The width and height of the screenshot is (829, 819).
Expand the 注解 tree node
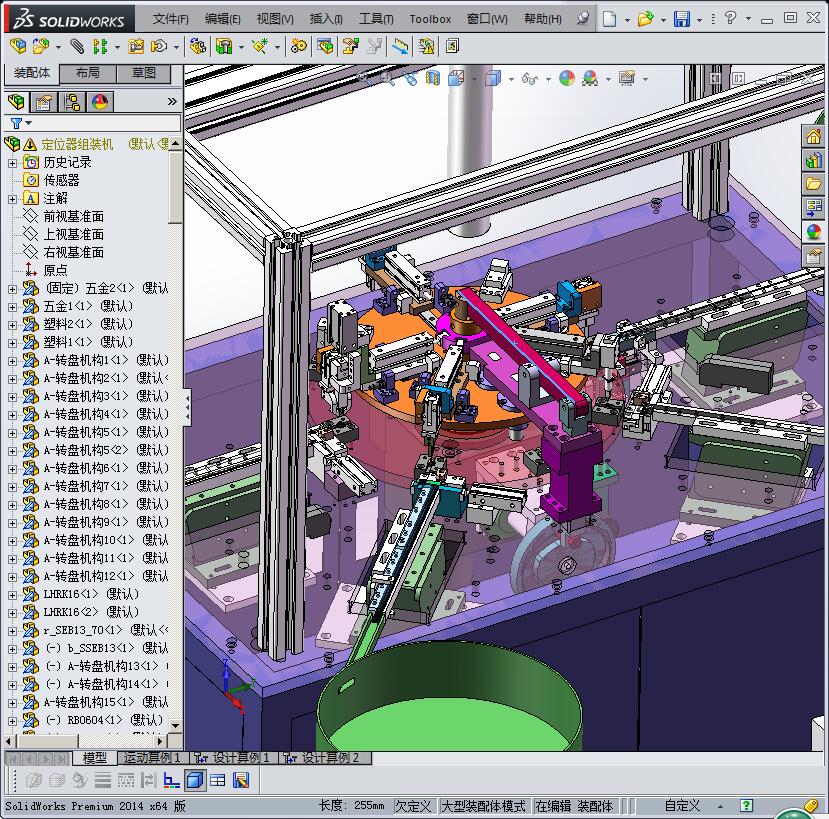point(12,199)
